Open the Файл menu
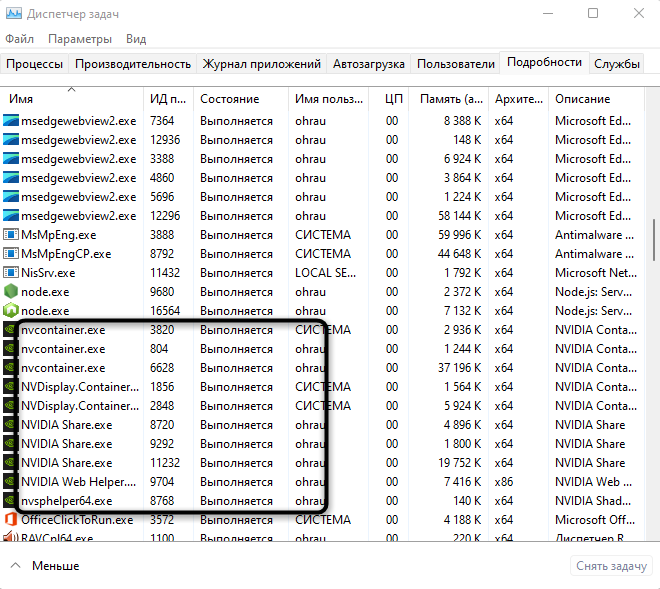 (19, 39)
